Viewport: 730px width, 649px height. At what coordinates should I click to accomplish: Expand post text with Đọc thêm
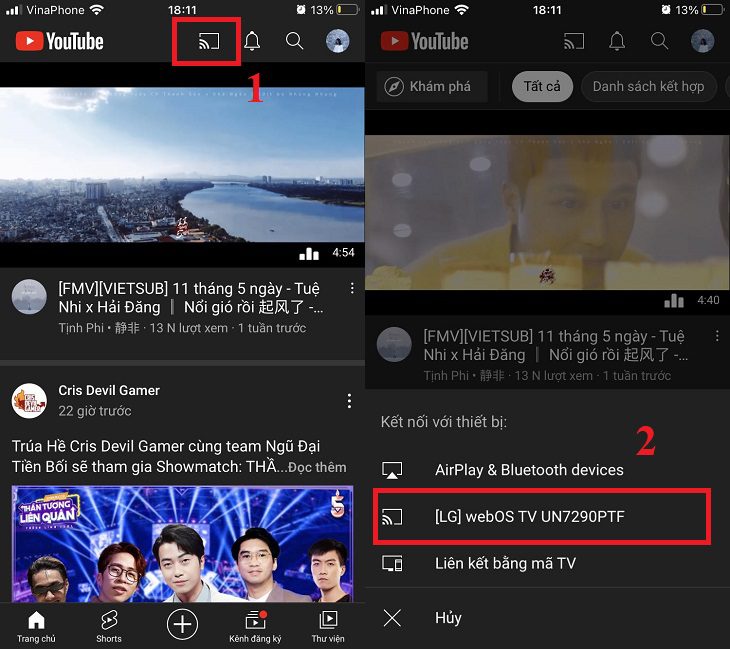click(317, 467)
